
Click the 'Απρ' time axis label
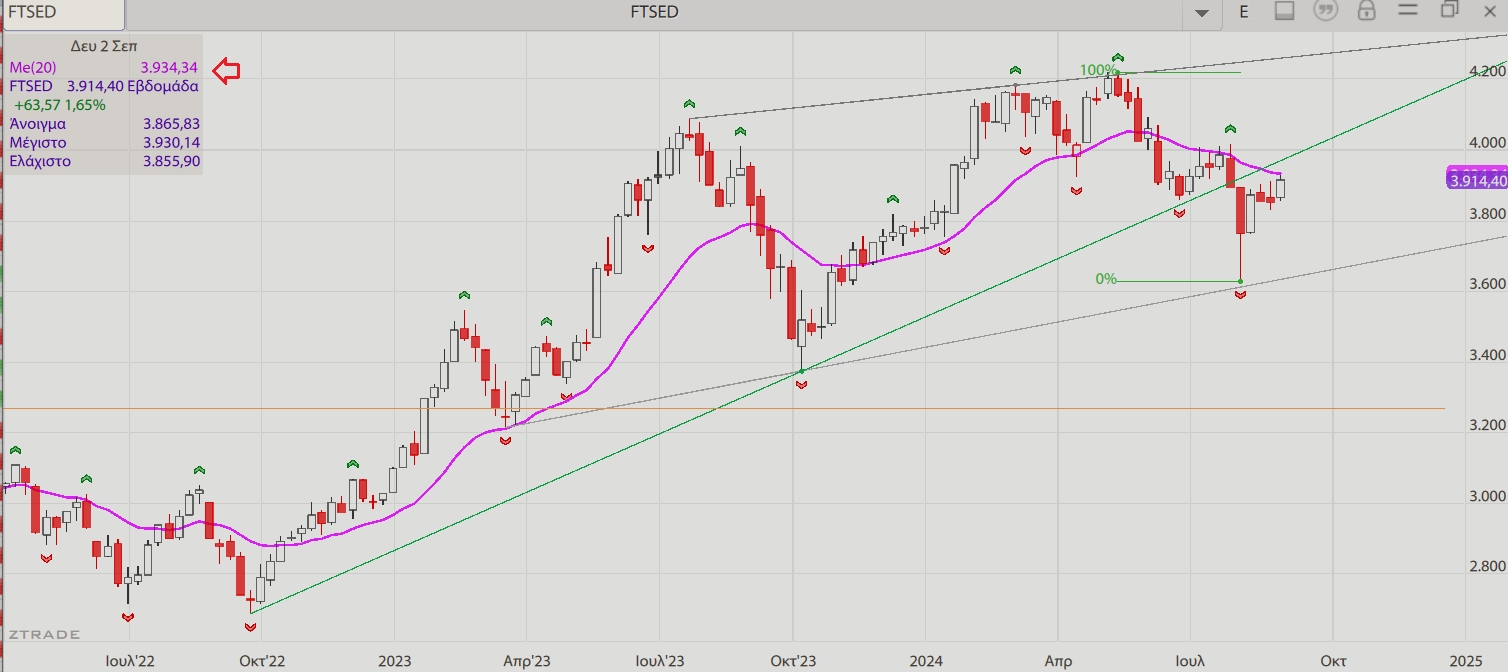pos(1057,660)
